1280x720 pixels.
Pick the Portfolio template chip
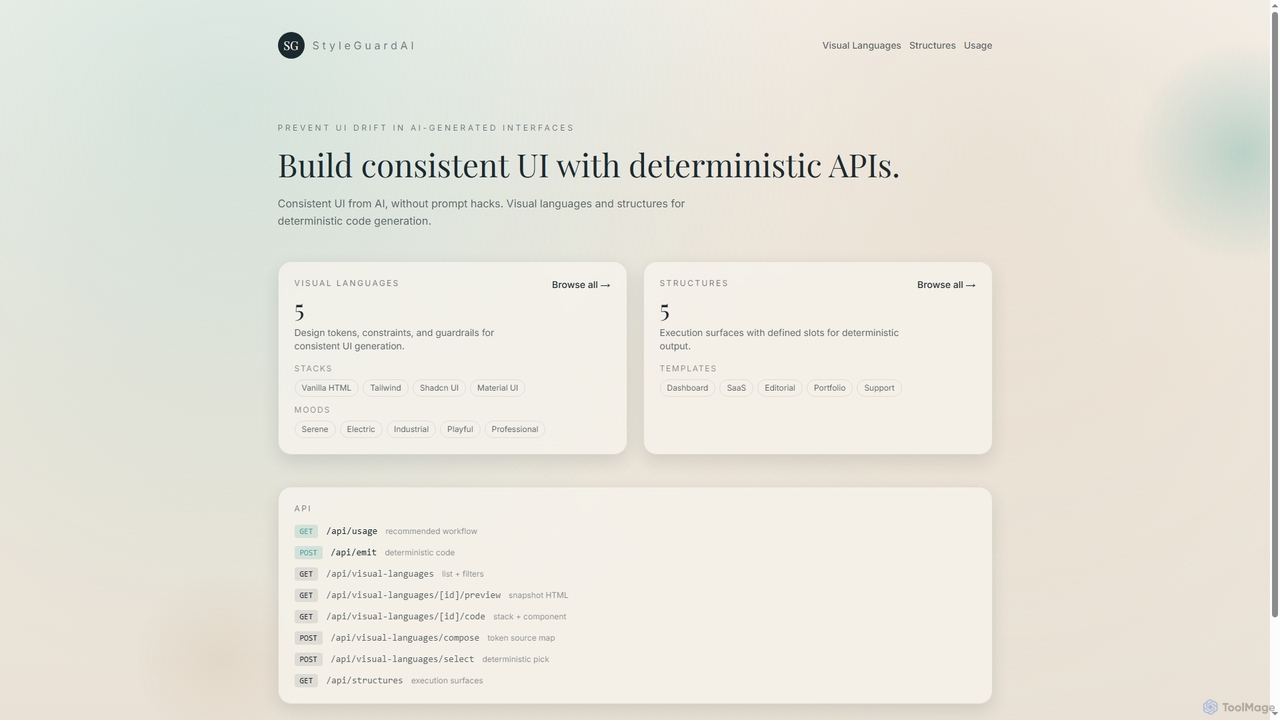pos(829,388)
